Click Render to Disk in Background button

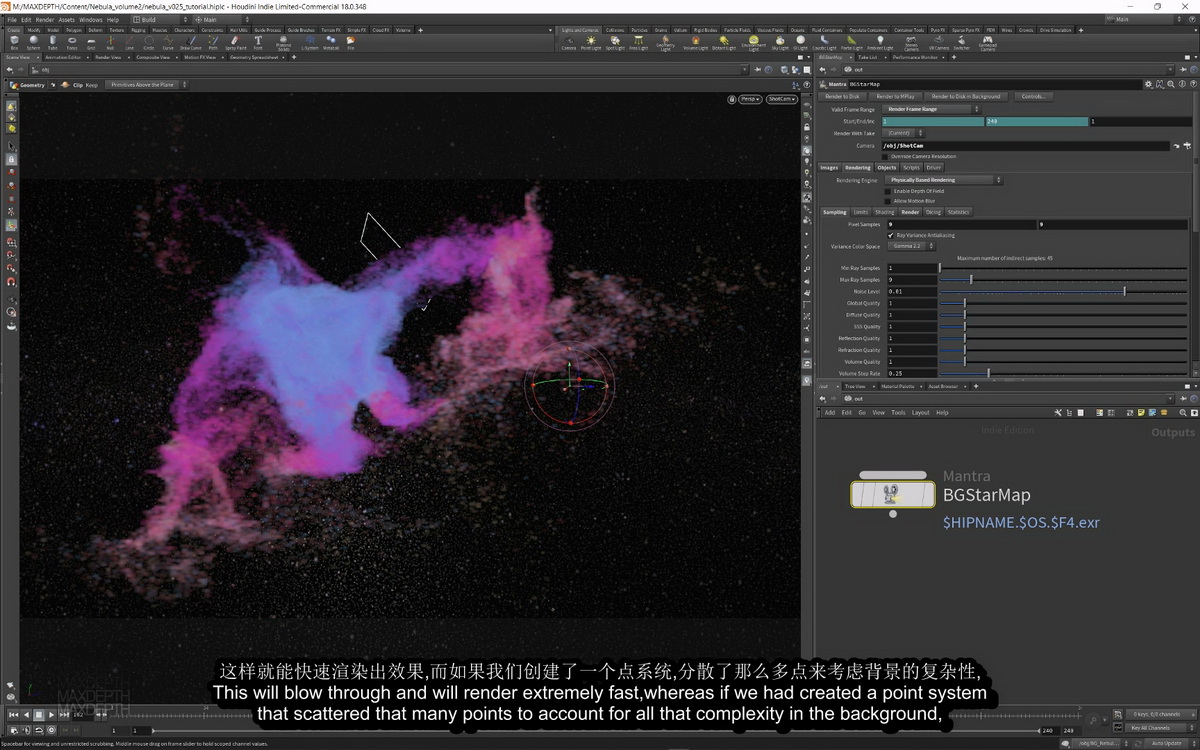(966, 96)
